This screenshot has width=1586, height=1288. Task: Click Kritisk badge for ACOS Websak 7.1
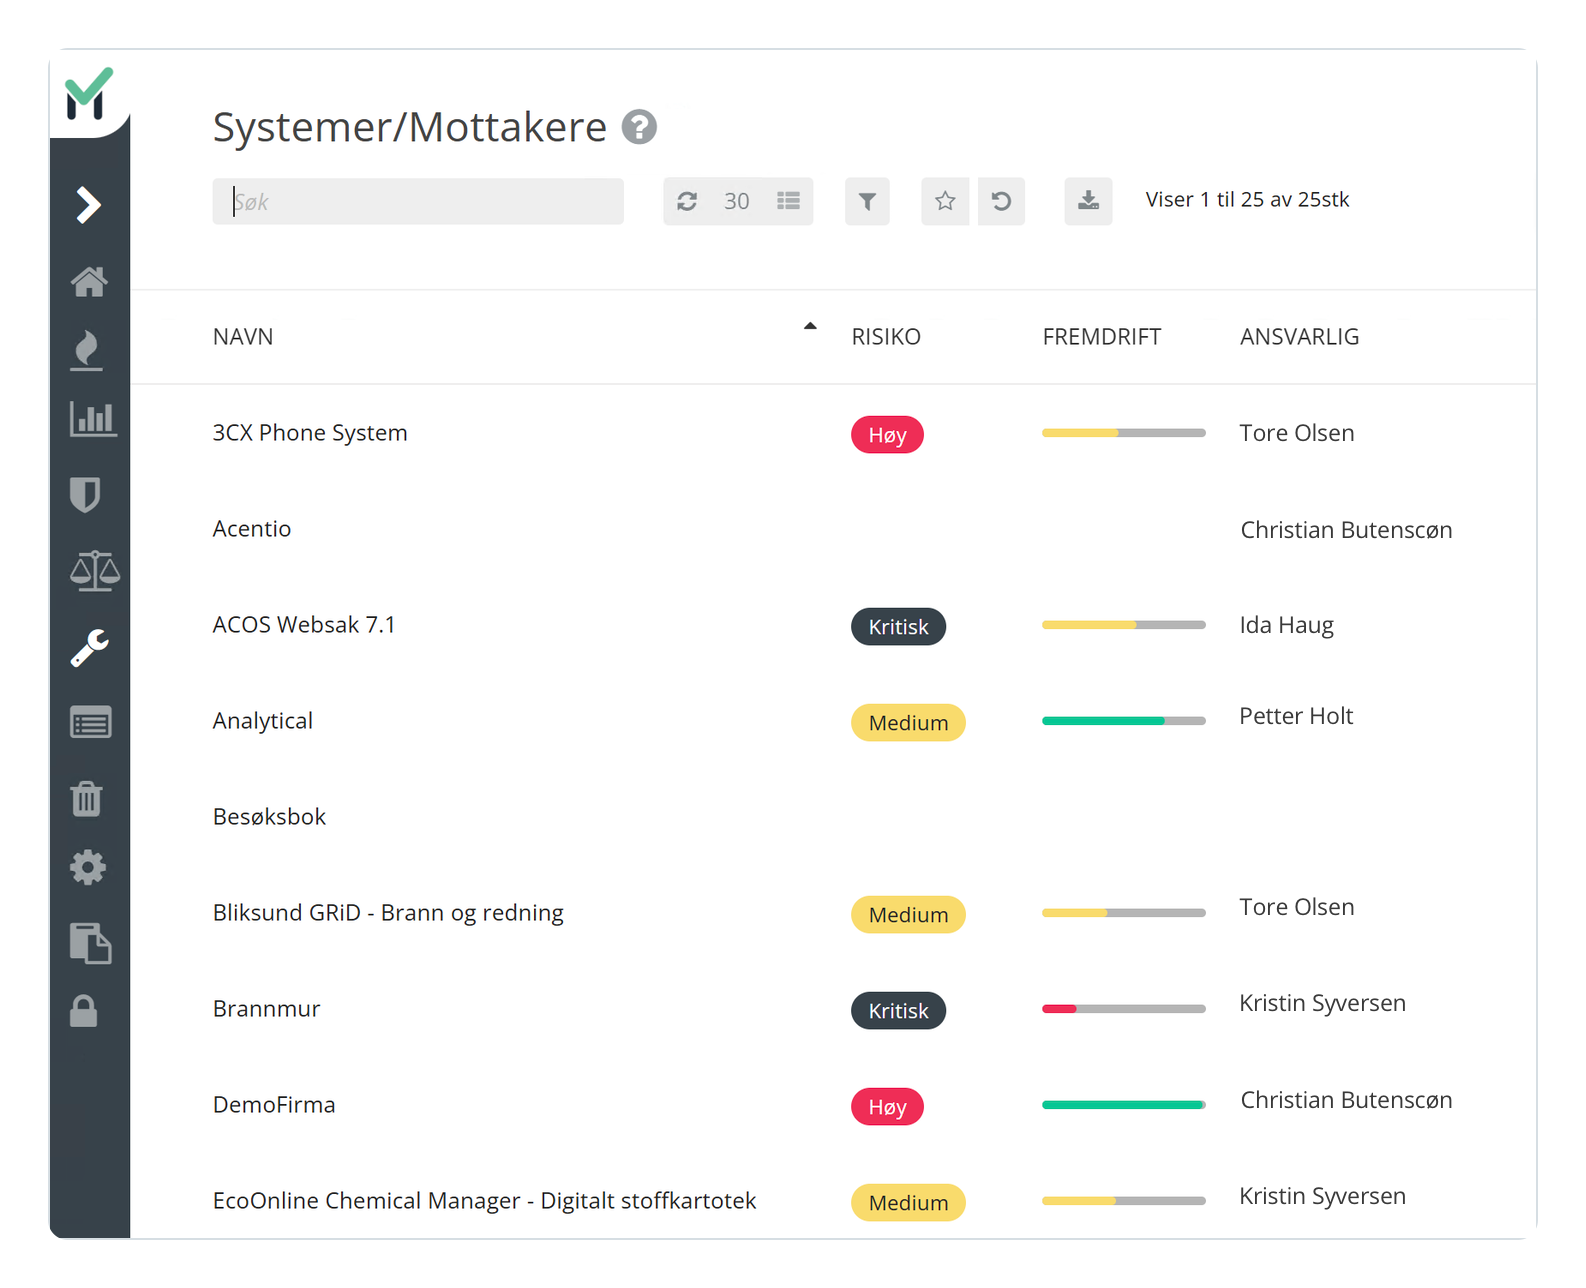(x=898, y=627)
